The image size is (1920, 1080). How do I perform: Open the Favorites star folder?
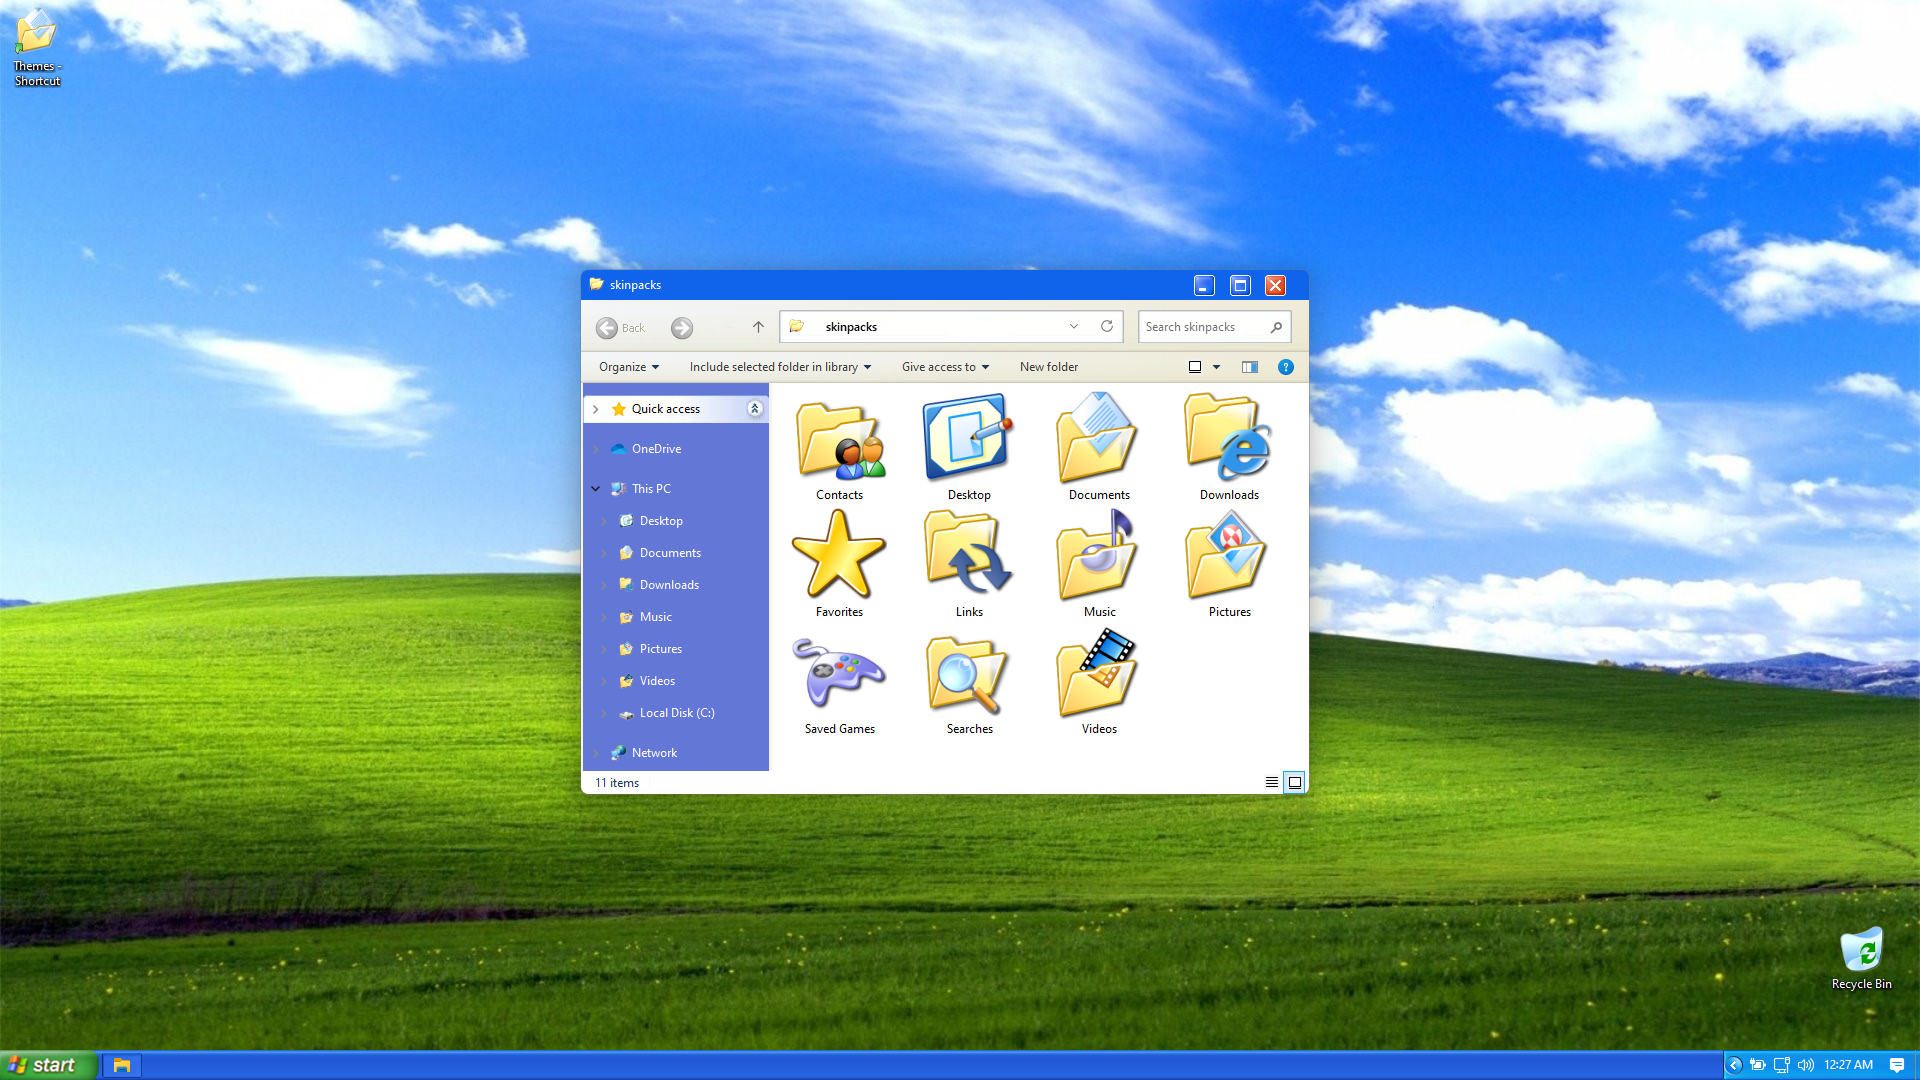[839, 555]
